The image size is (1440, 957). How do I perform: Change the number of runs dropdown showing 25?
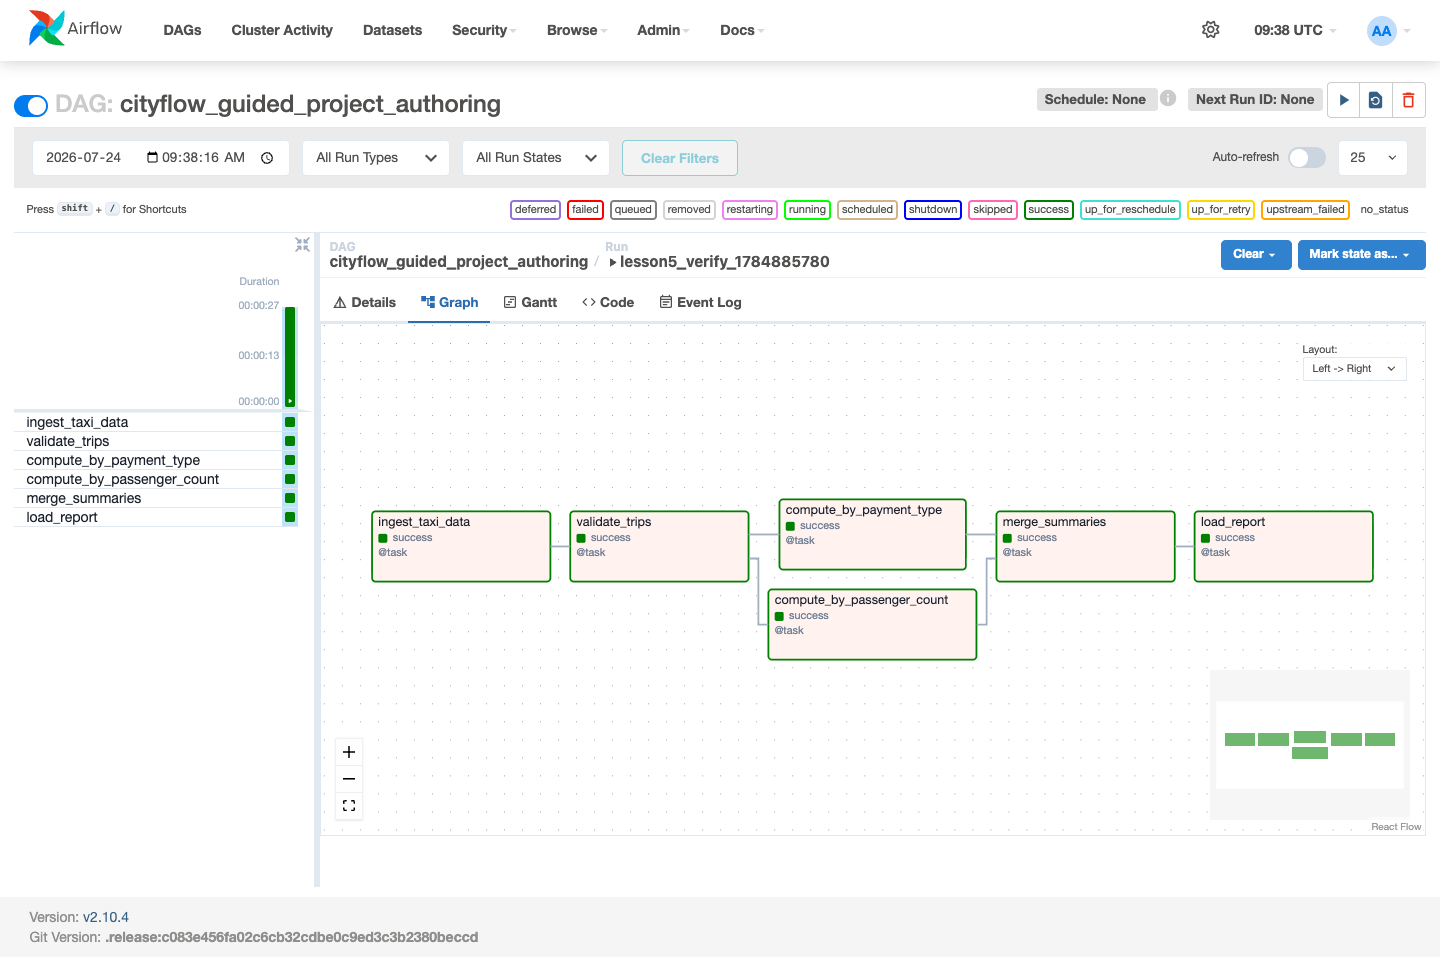click(1372, 158)
